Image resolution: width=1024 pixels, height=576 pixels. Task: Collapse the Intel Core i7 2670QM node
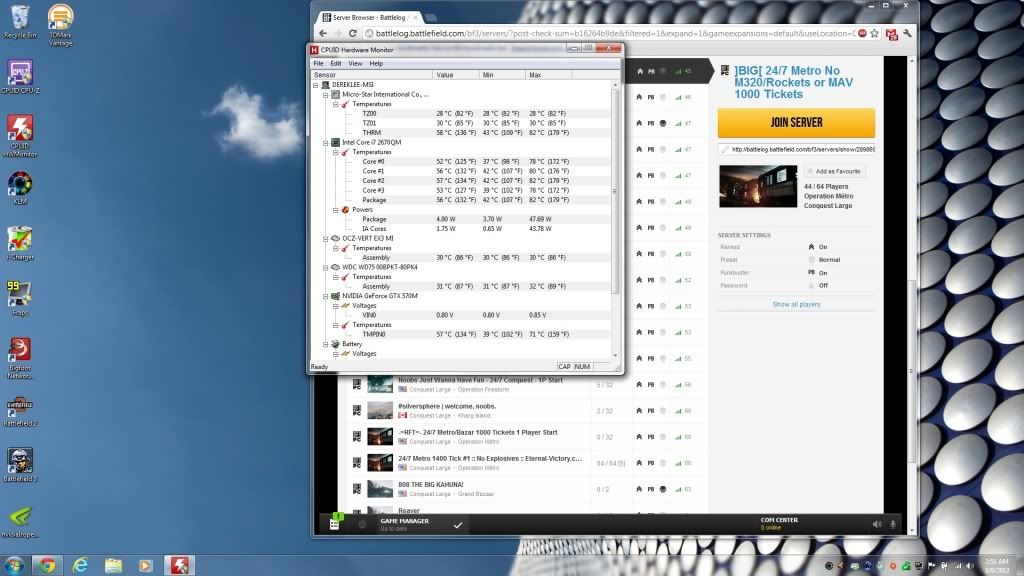[x=326, y=142]
